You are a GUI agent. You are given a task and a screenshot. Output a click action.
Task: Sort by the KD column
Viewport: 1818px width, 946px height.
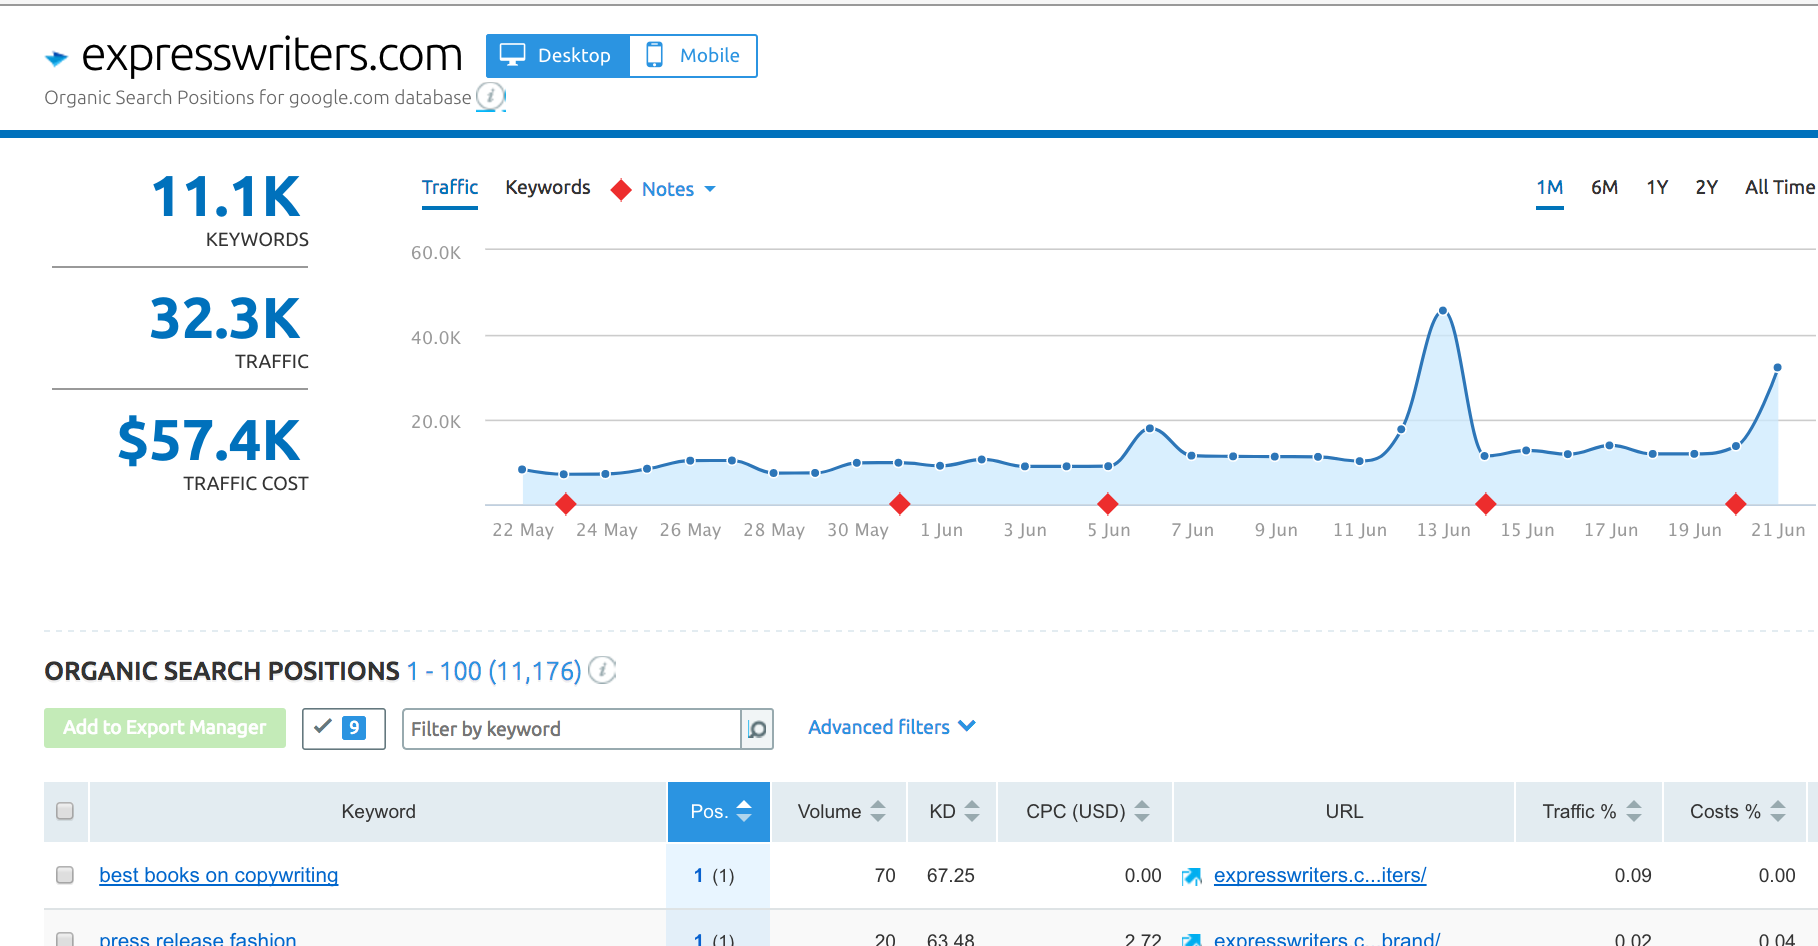click(953, 812)
